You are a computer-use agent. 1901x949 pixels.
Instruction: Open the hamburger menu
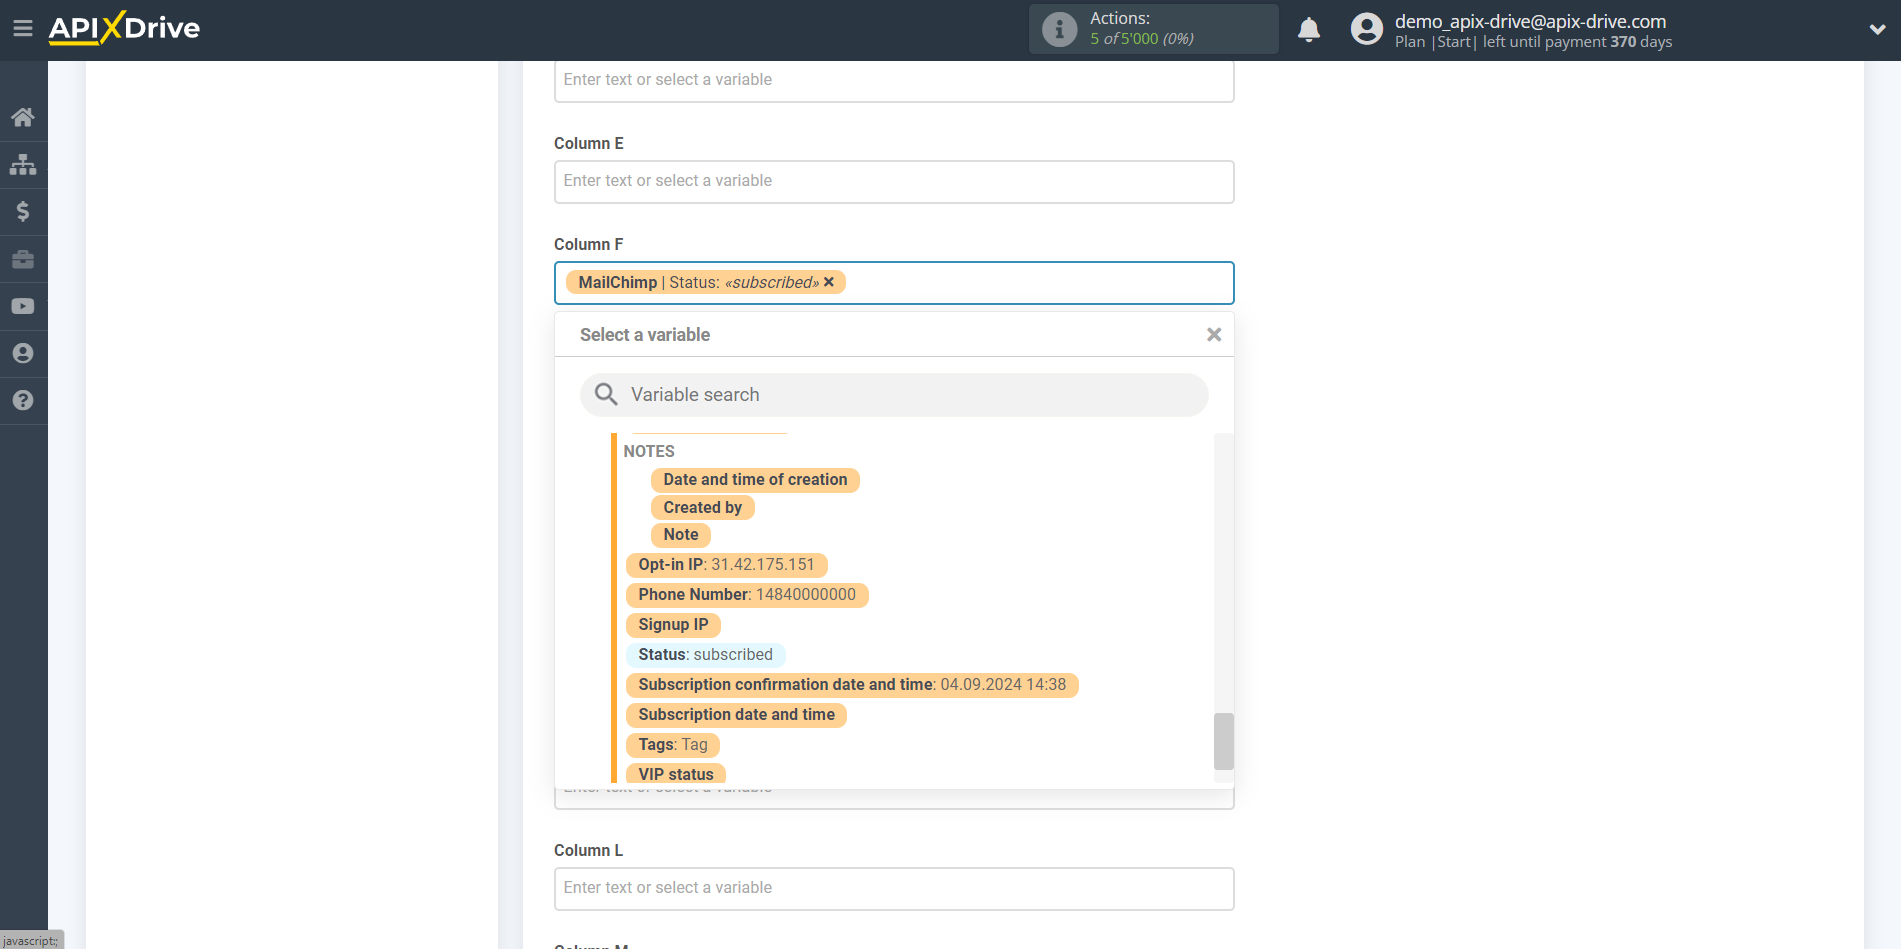coord(22,29)
